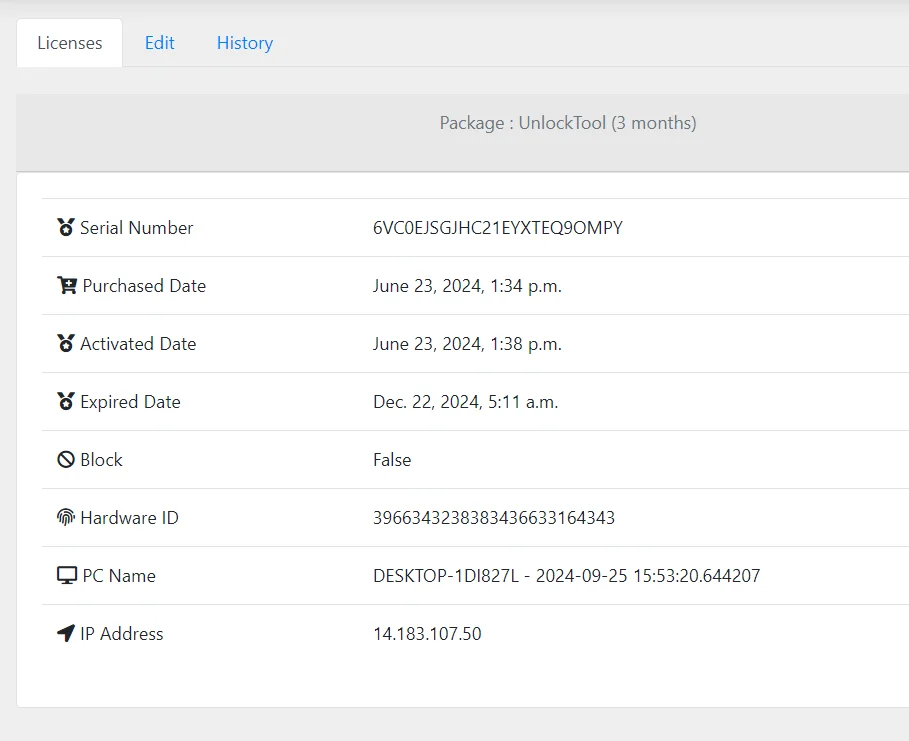Click the activated date June 23, 2024, 1:38 p.m.

(x=467, y=344)
